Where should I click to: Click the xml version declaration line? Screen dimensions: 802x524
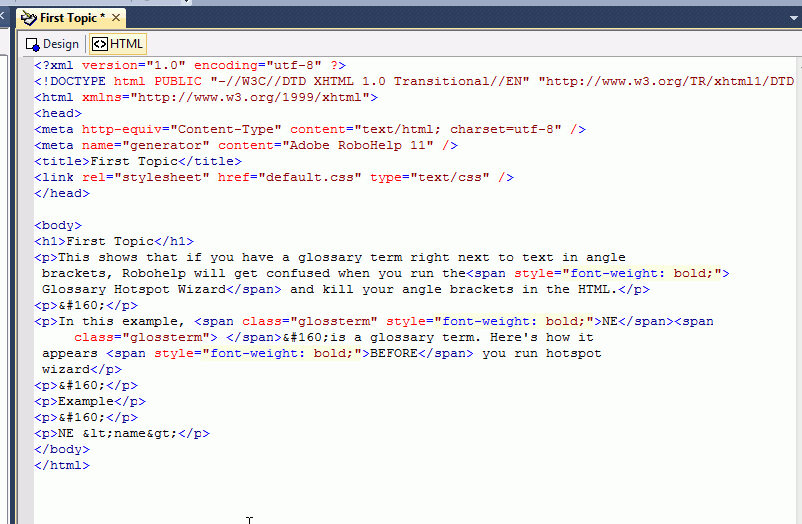(x=190, y=66)
